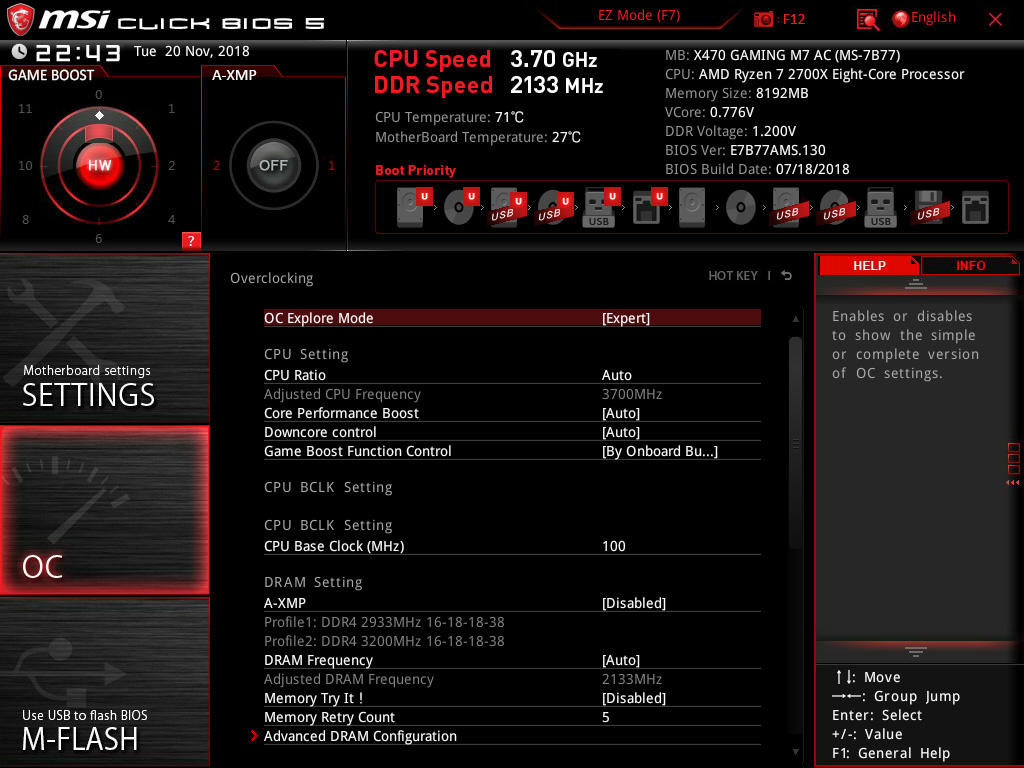Open the BIOS search magnifier icon
1024x768 pixels.
(x=867, y=20)
